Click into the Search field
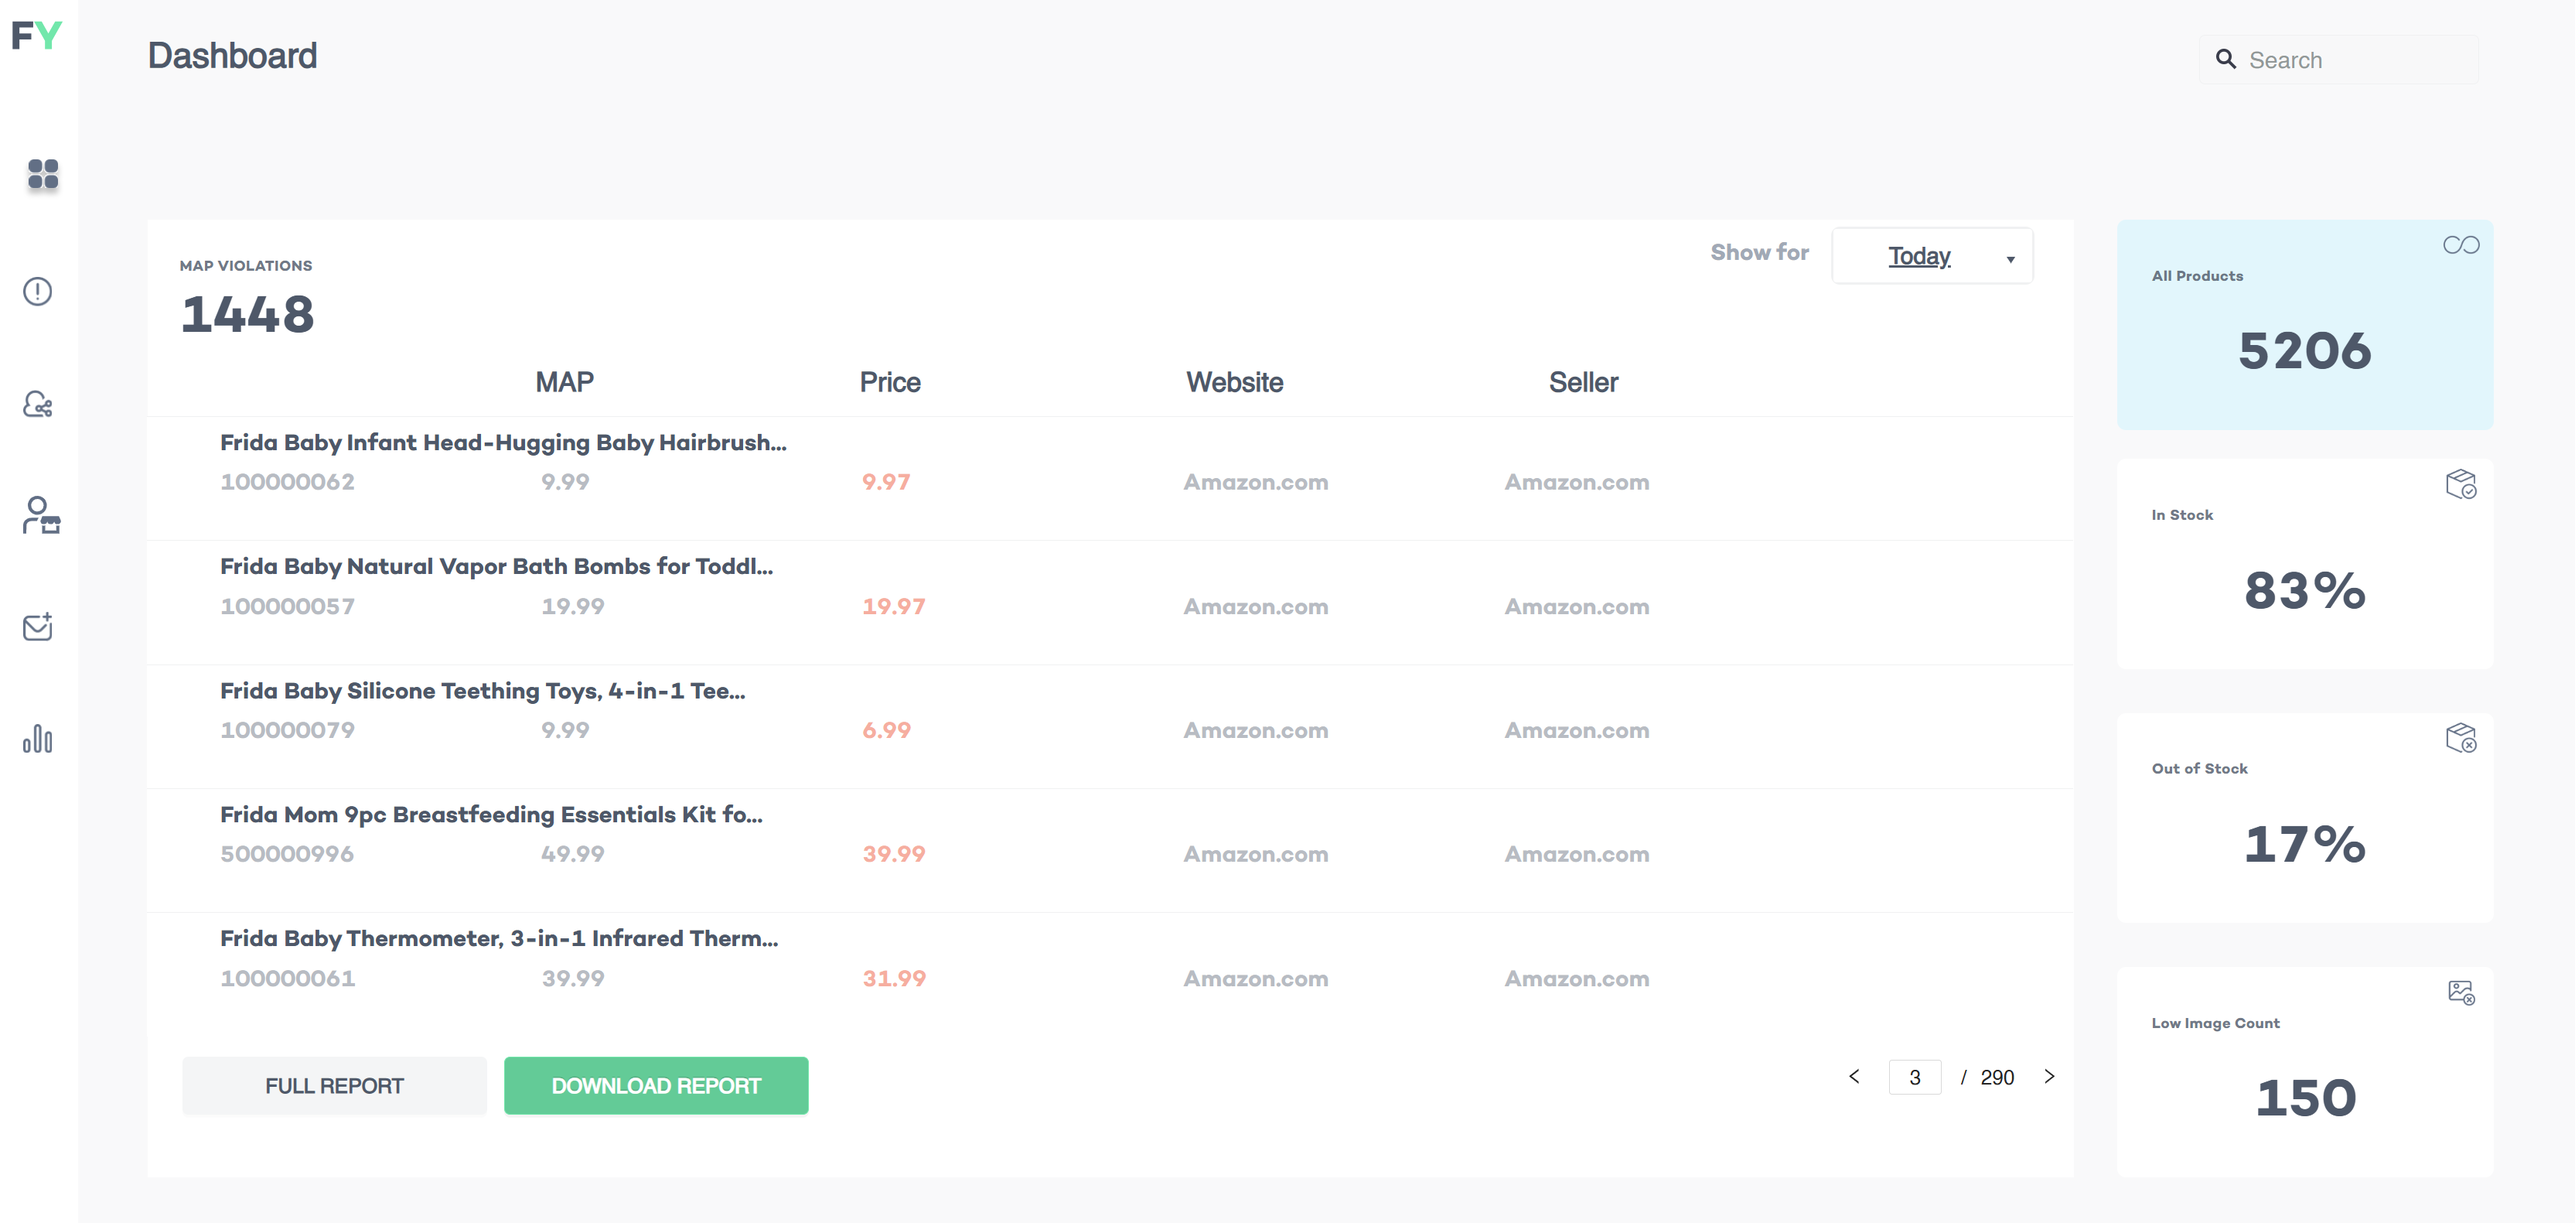This screenshot has height=1223, width=2575. click(2338, 60)
